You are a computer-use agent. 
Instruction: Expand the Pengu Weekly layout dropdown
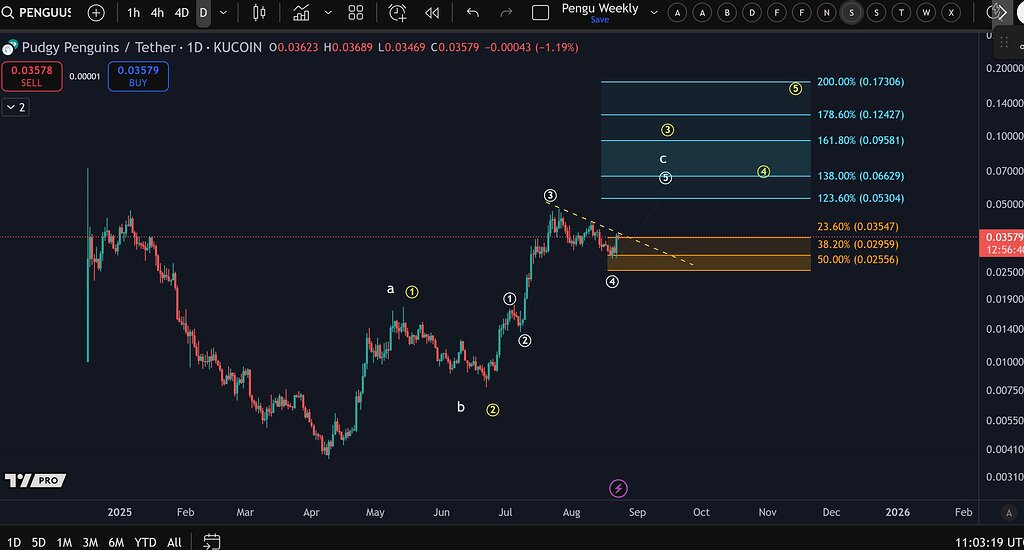[x=654, y=13]
